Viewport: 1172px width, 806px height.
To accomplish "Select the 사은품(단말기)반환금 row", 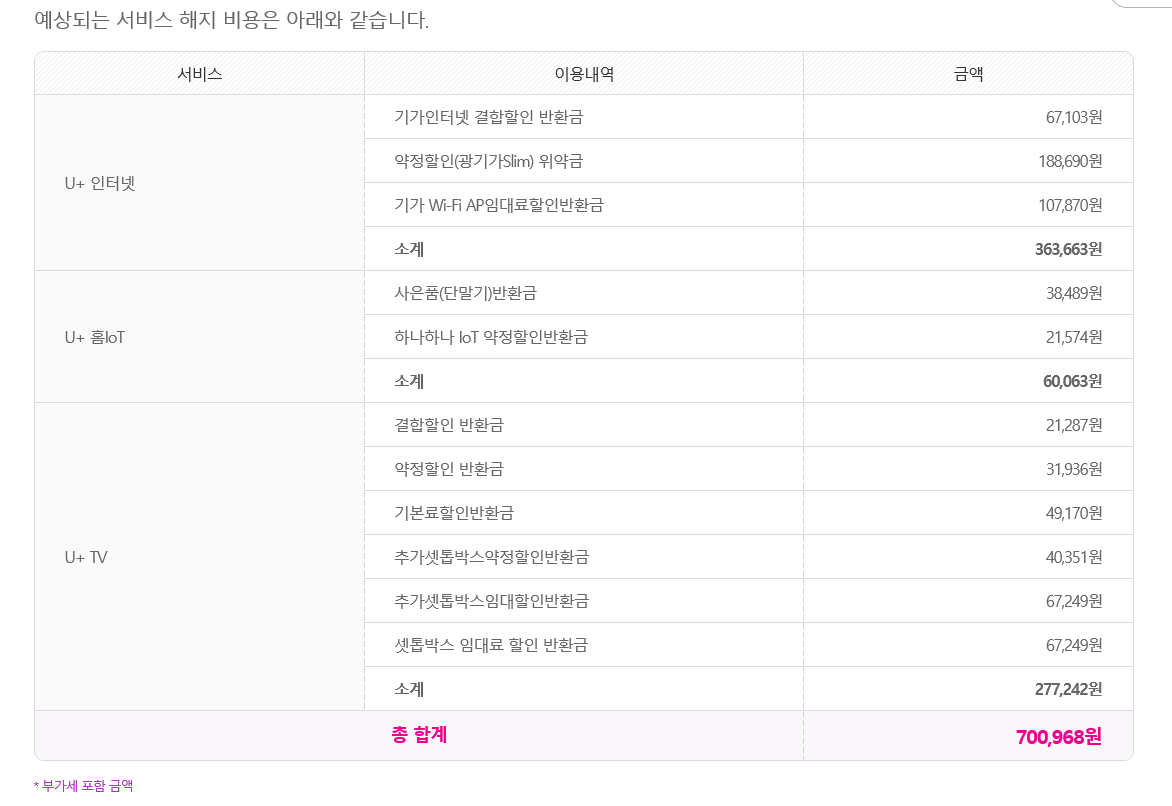I will pos(466,294).
